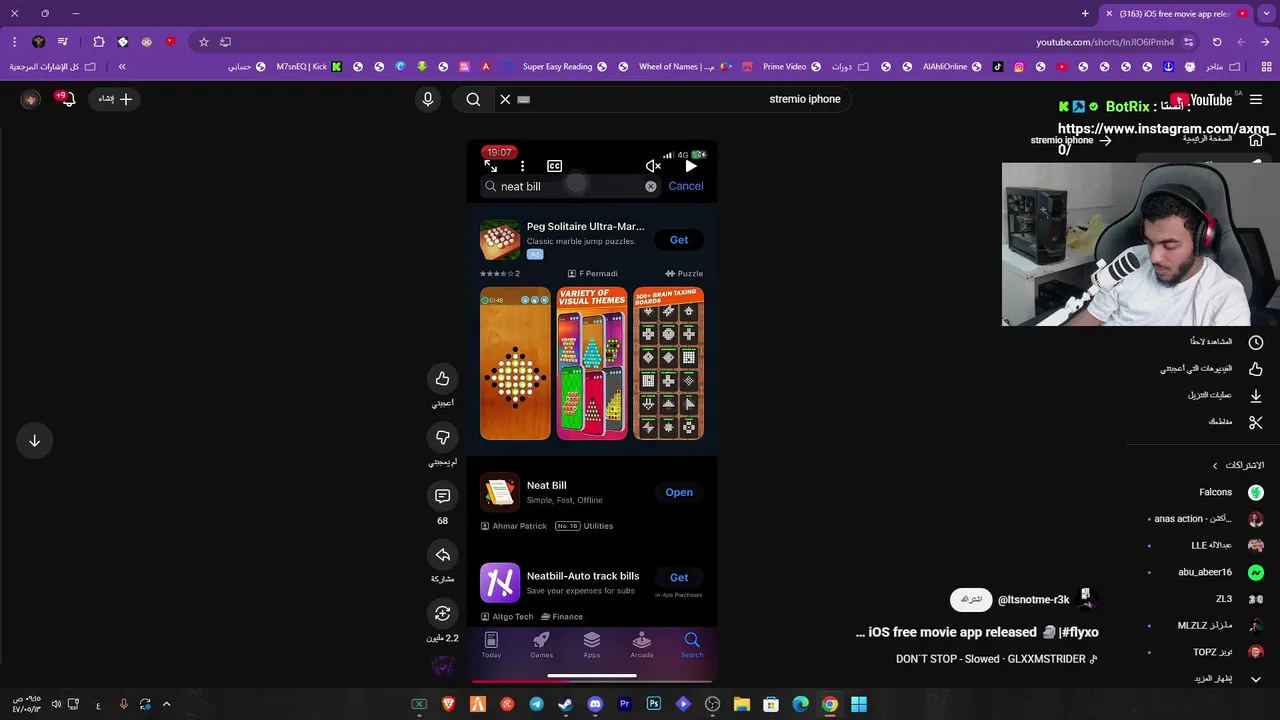Click the browser address bar URL
Viewport: 1280px width, 720px height.
1105,42
